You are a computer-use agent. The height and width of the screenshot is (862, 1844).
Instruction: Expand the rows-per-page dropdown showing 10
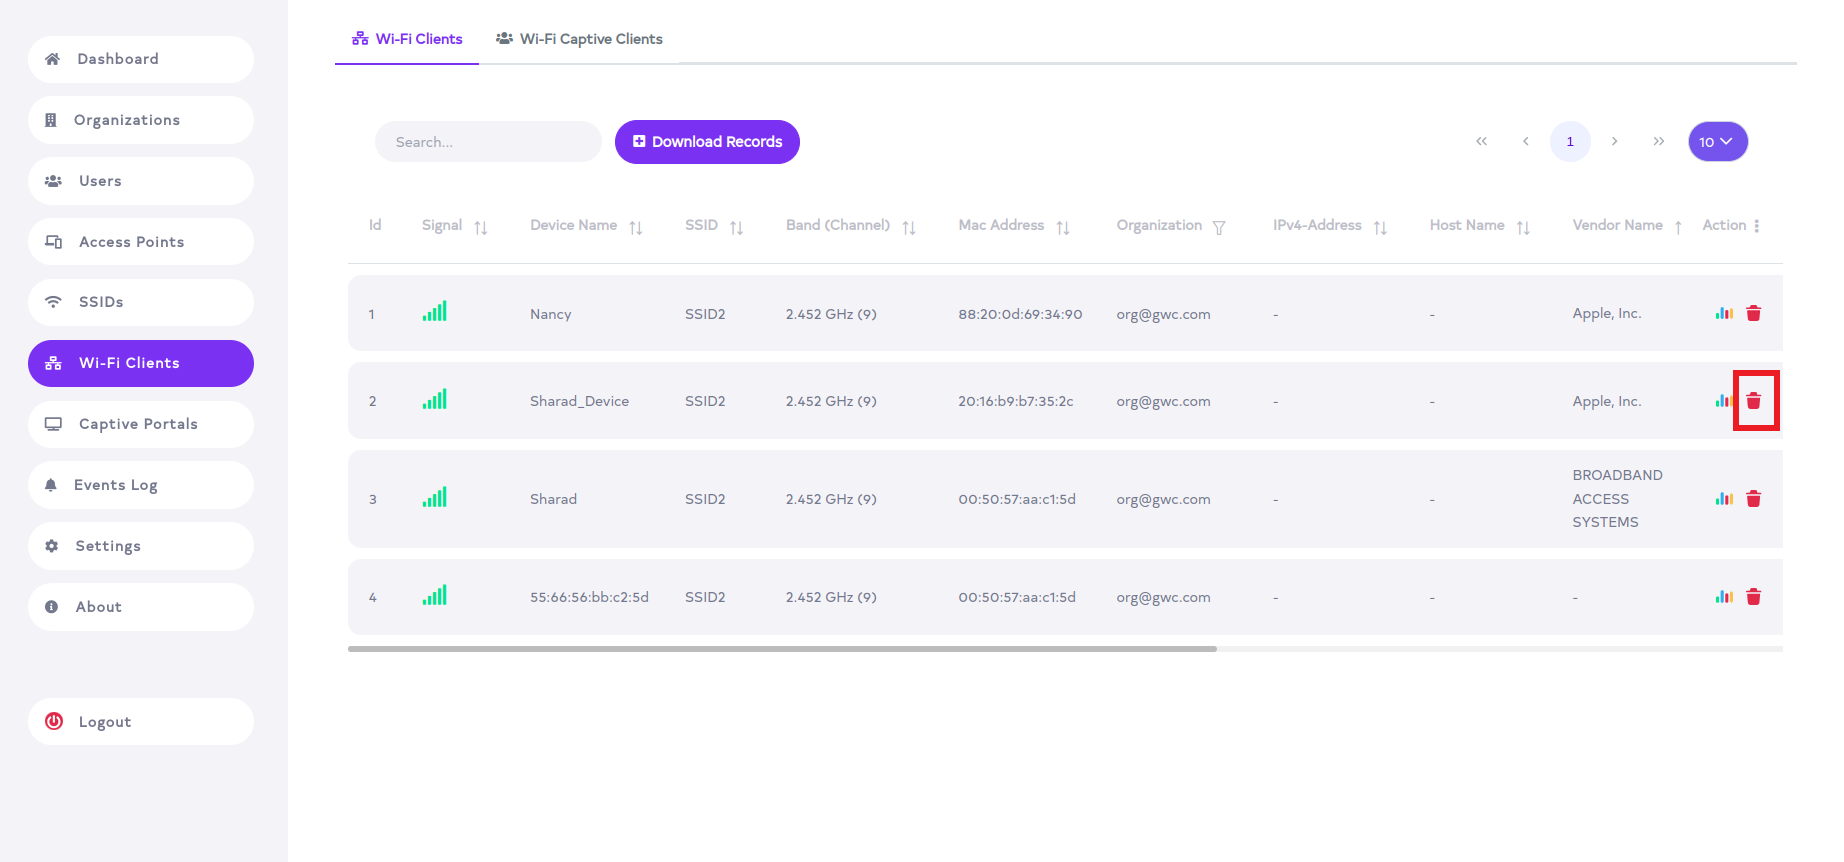point(1717,142)
